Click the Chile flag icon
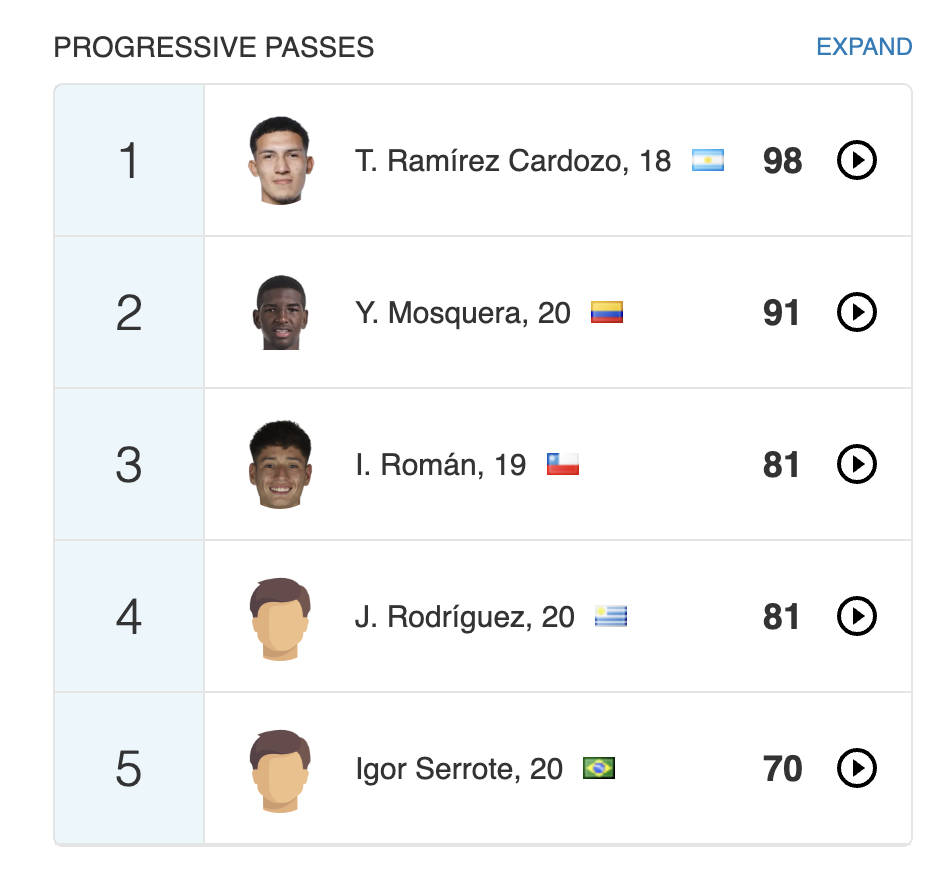Viewport: 947px width, 876px height. (x=563, y=465)
